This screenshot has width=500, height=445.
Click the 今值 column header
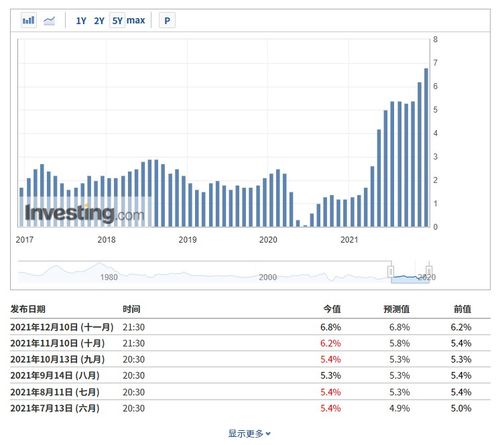[x=332, y=309]
